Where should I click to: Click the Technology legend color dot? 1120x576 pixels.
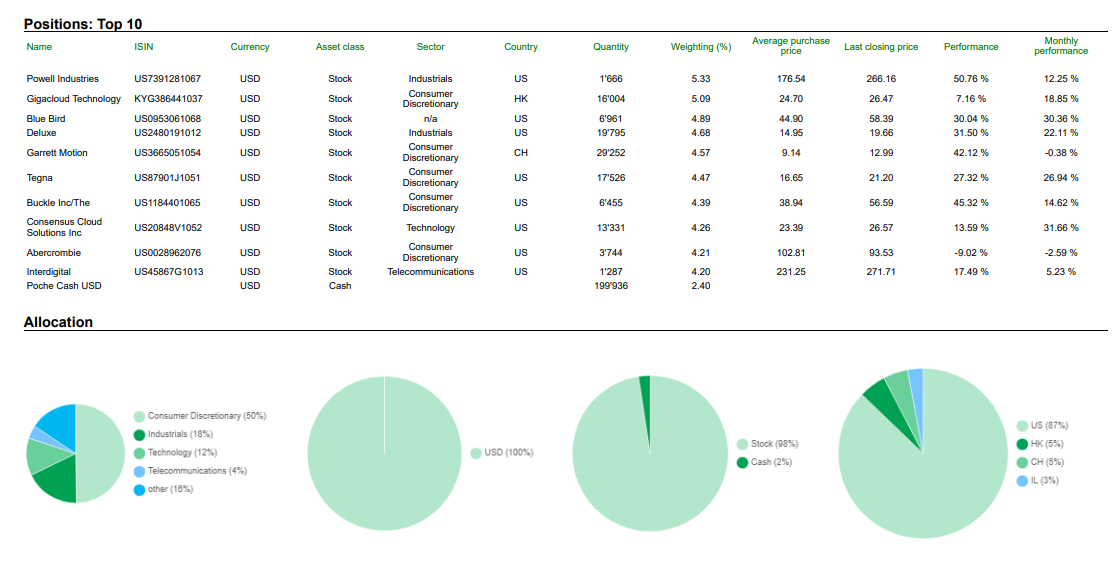pyautogui.click(x=139, y=453)
